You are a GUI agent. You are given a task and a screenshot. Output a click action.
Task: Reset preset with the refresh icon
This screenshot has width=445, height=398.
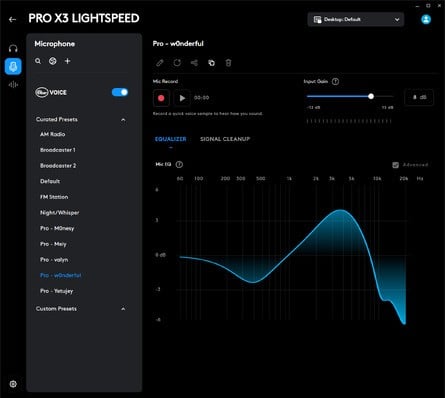[x=177, y=63]
